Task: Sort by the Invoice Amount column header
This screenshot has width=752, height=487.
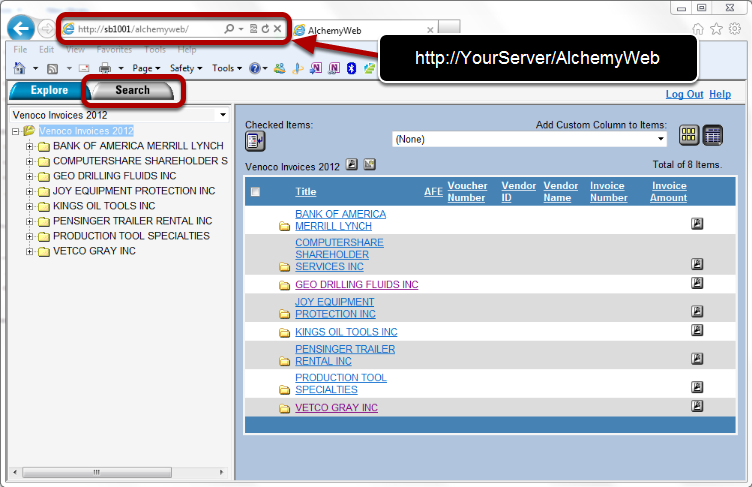Action: 669,191
